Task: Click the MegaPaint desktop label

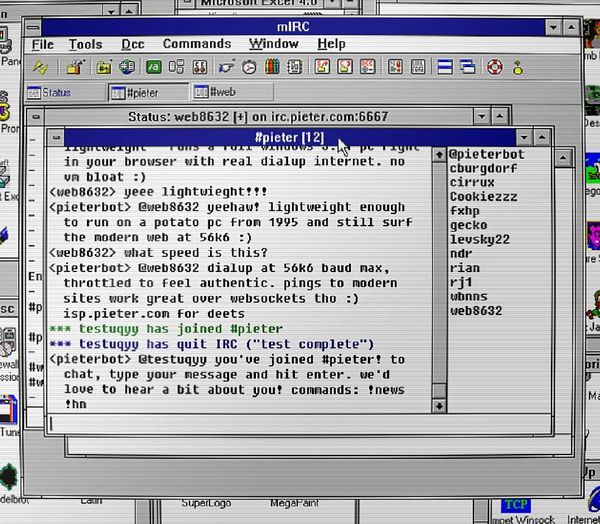Action: click(x=294, y=503)
